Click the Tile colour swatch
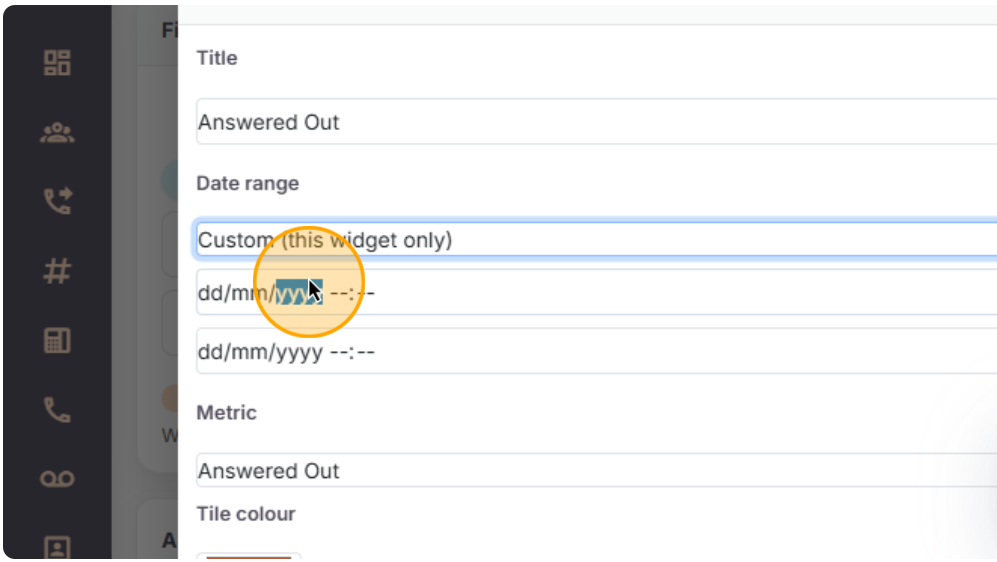This screenshot has width=997, height=562. pos(248,556)
